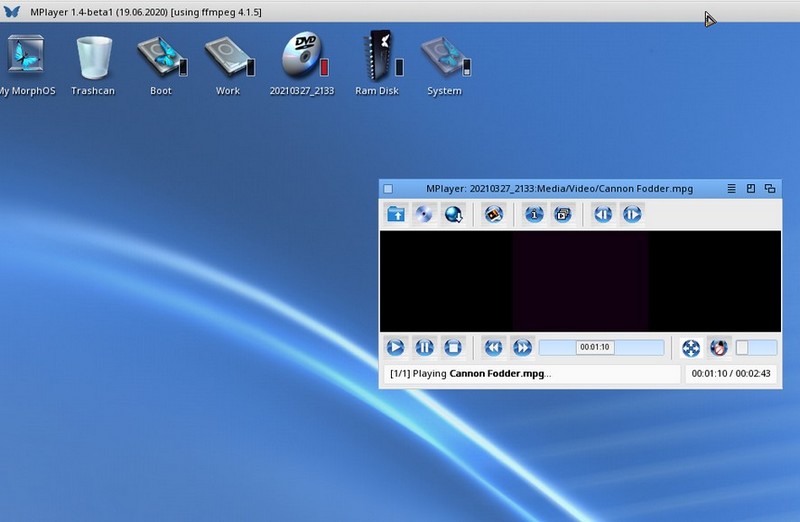Click the Open File folder icon

click(396, 214)
